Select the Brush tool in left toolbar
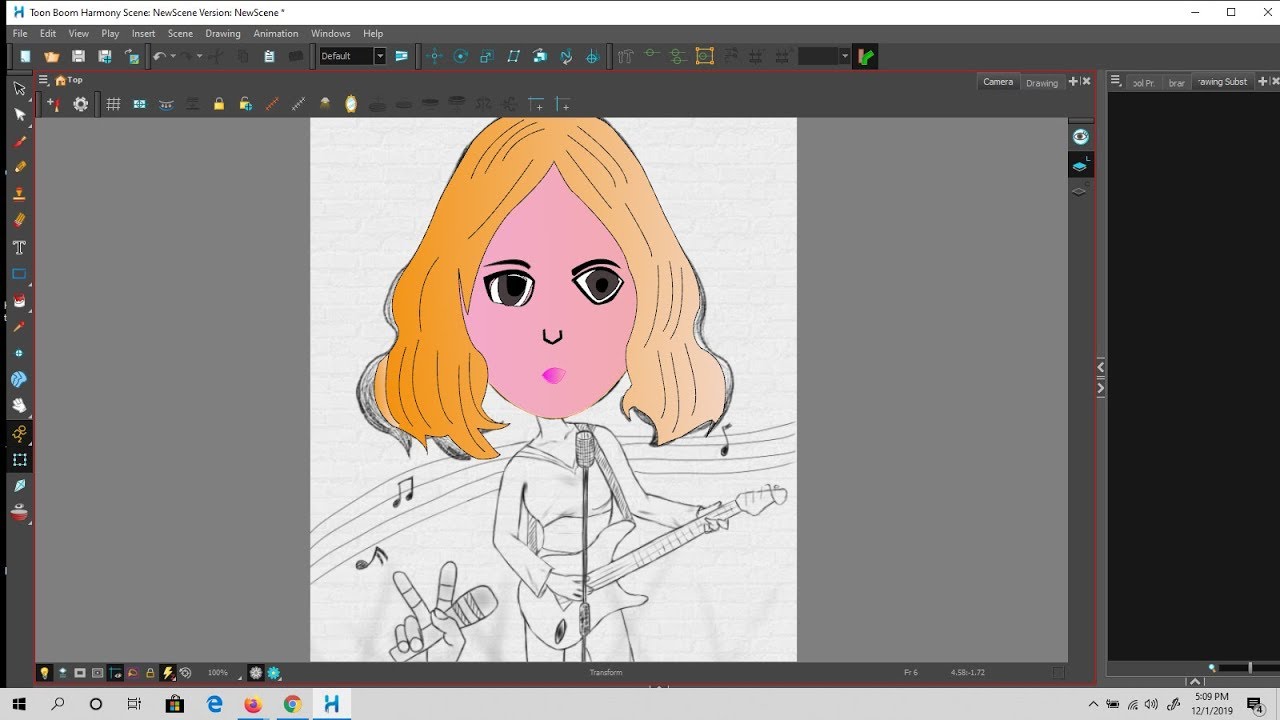 point(19,141)
